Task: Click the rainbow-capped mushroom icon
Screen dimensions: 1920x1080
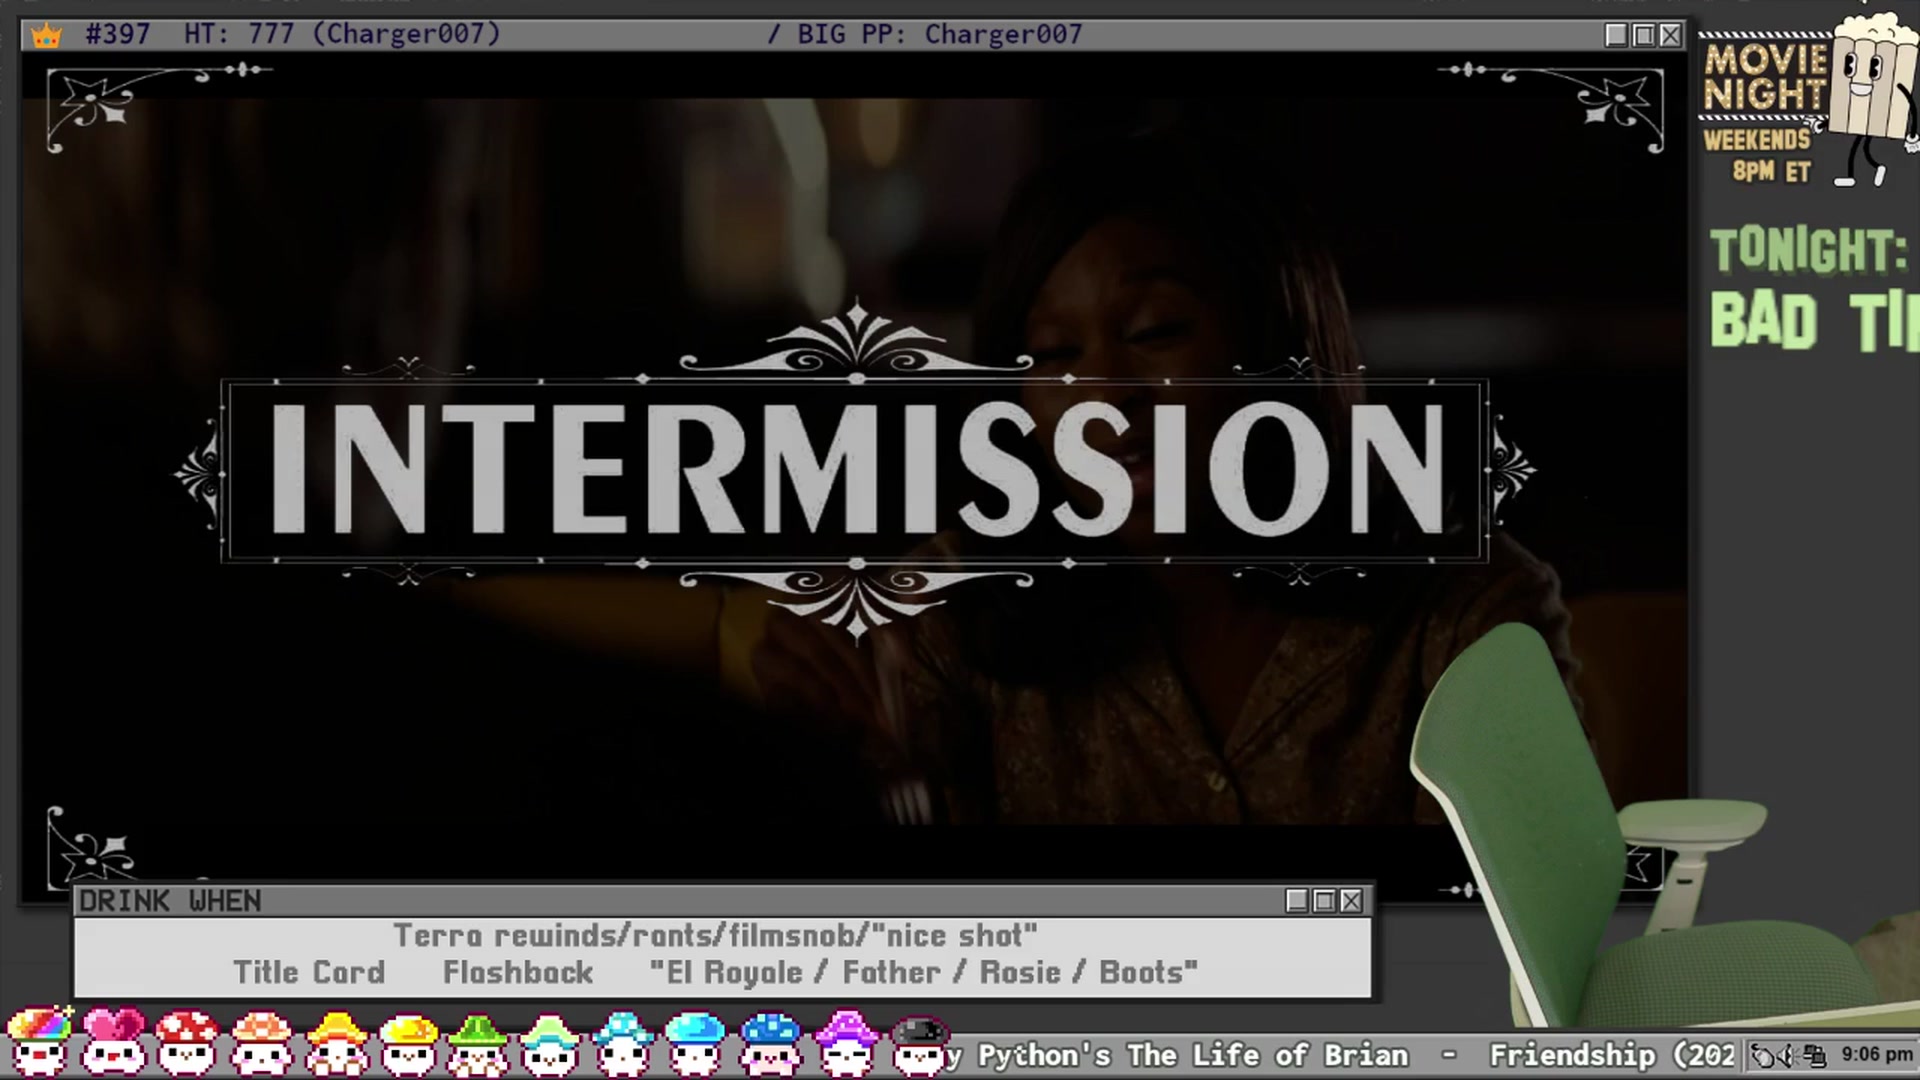Action: coord(41,1042)
